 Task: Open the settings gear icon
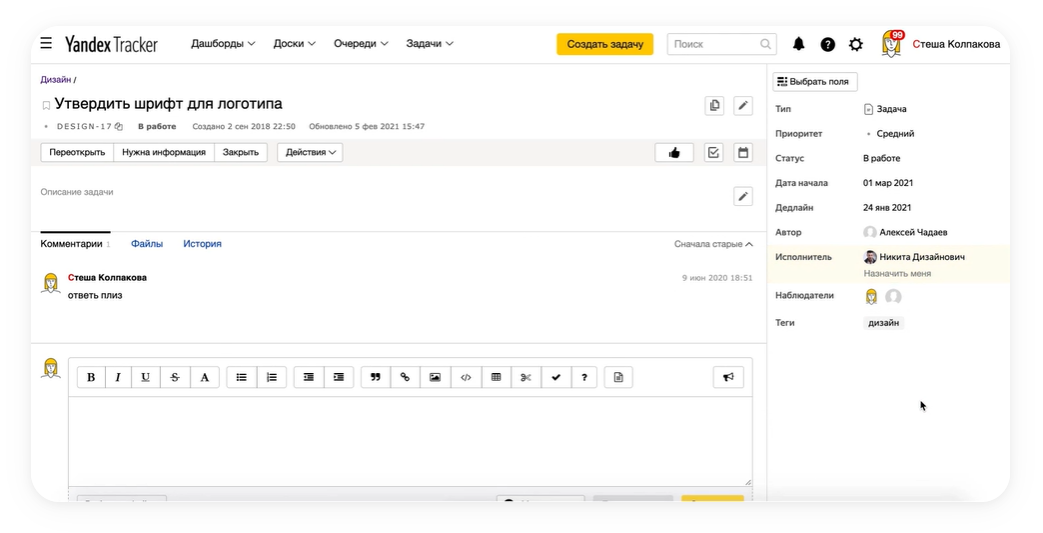tap(856, 44)
